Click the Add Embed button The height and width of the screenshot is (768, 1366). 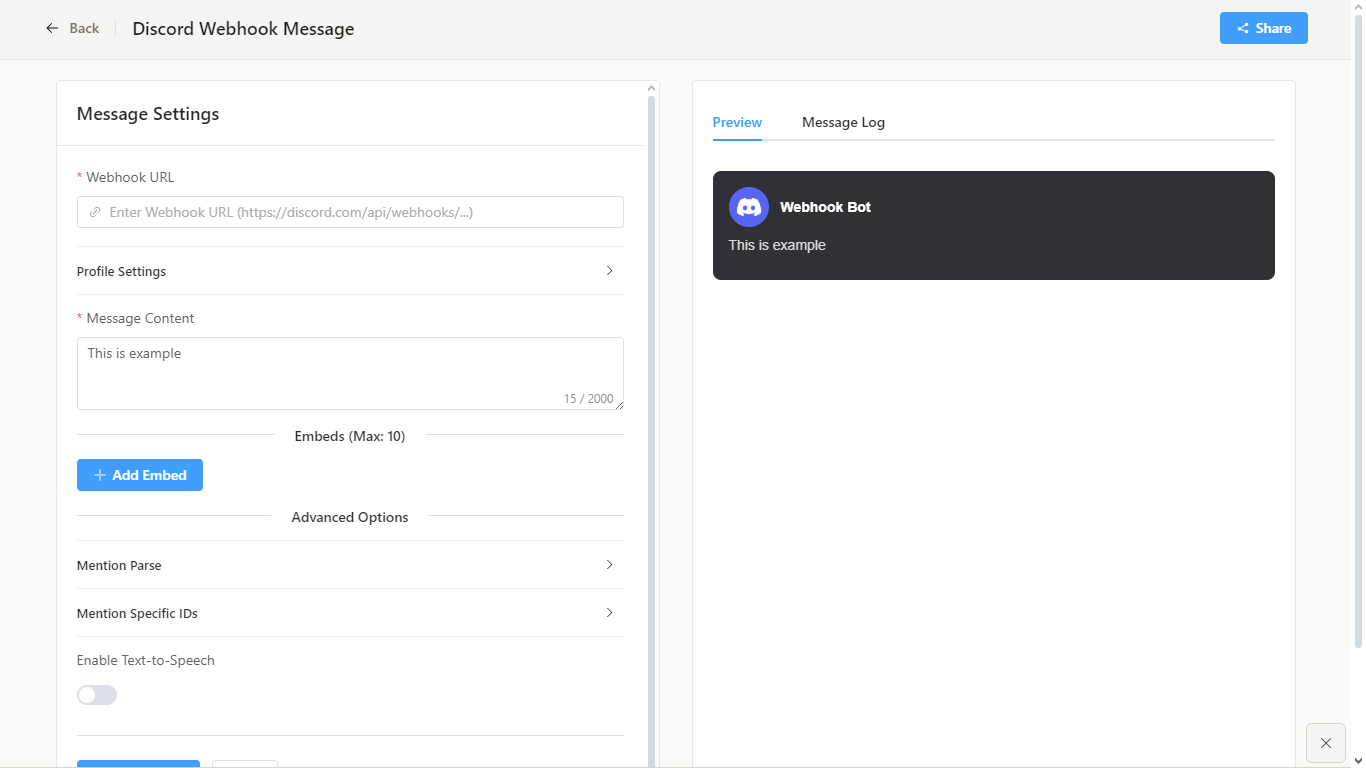(x=140, y=475)
